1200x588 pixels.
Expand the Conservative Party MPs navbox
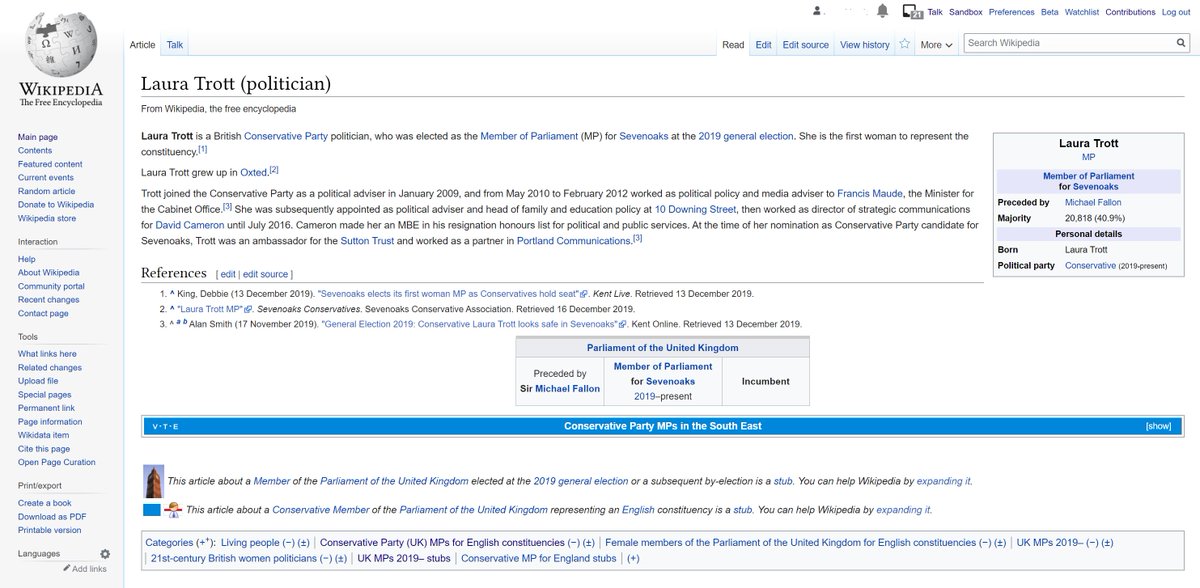1158,426
